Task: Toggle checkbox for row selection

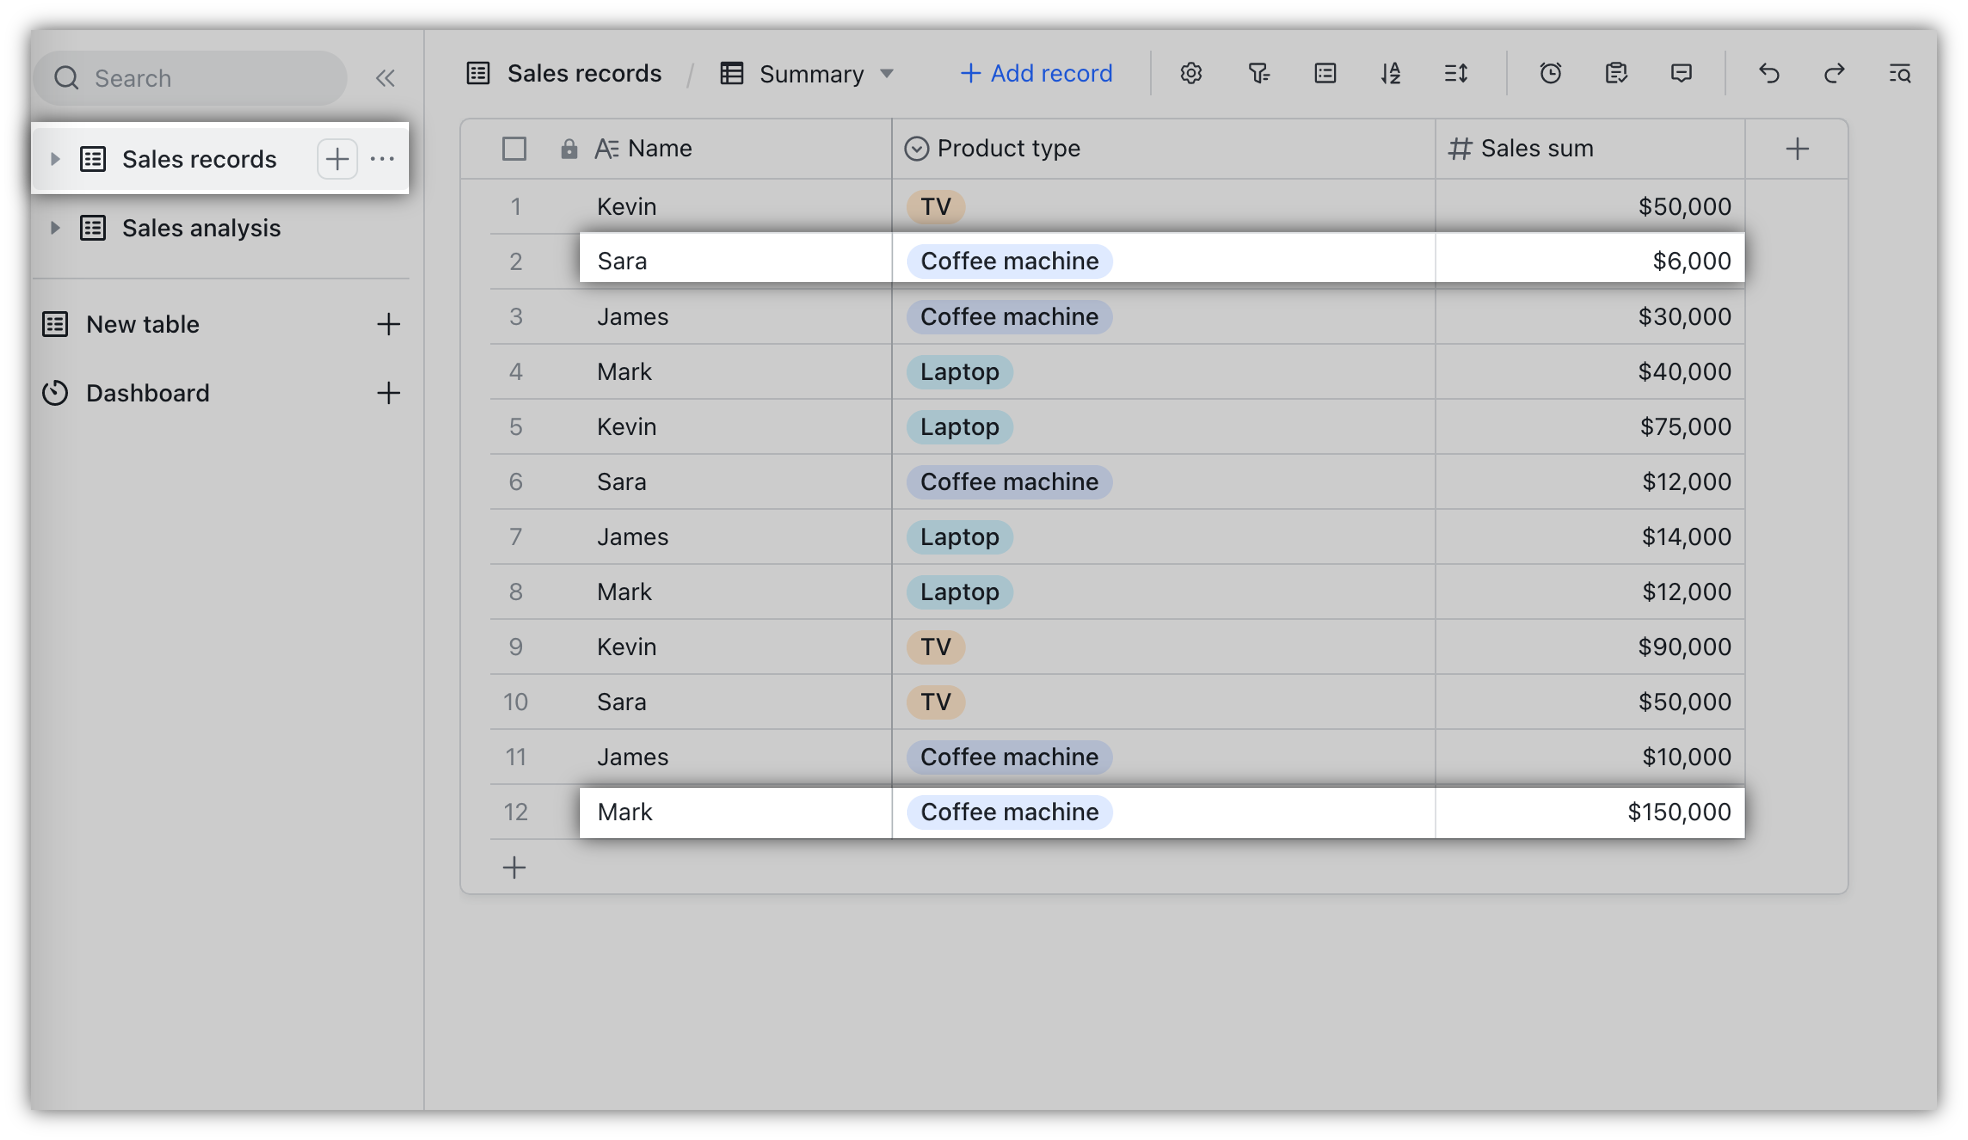Action: (x=513, y=147)
